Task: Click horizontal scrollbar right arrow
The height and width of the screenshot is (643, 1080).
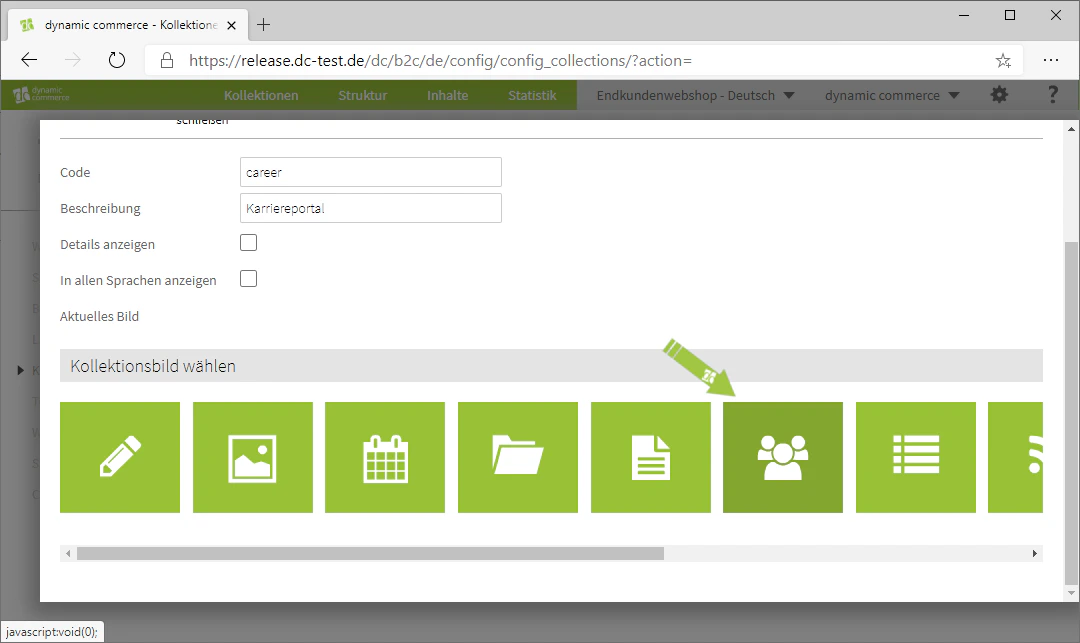Action: click(x=1035, y=554)
